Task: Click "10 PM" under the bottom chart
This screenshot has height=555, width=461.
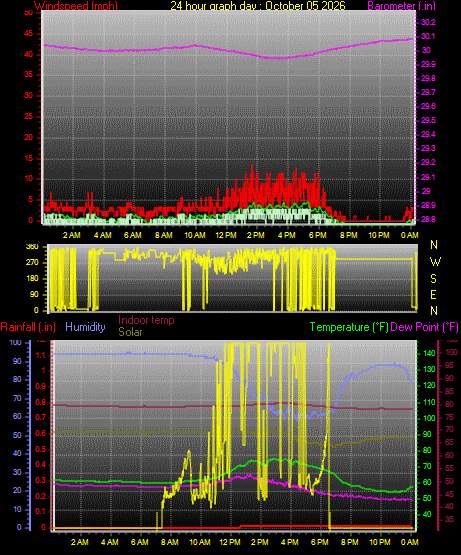Action: [x=380, y=542]
